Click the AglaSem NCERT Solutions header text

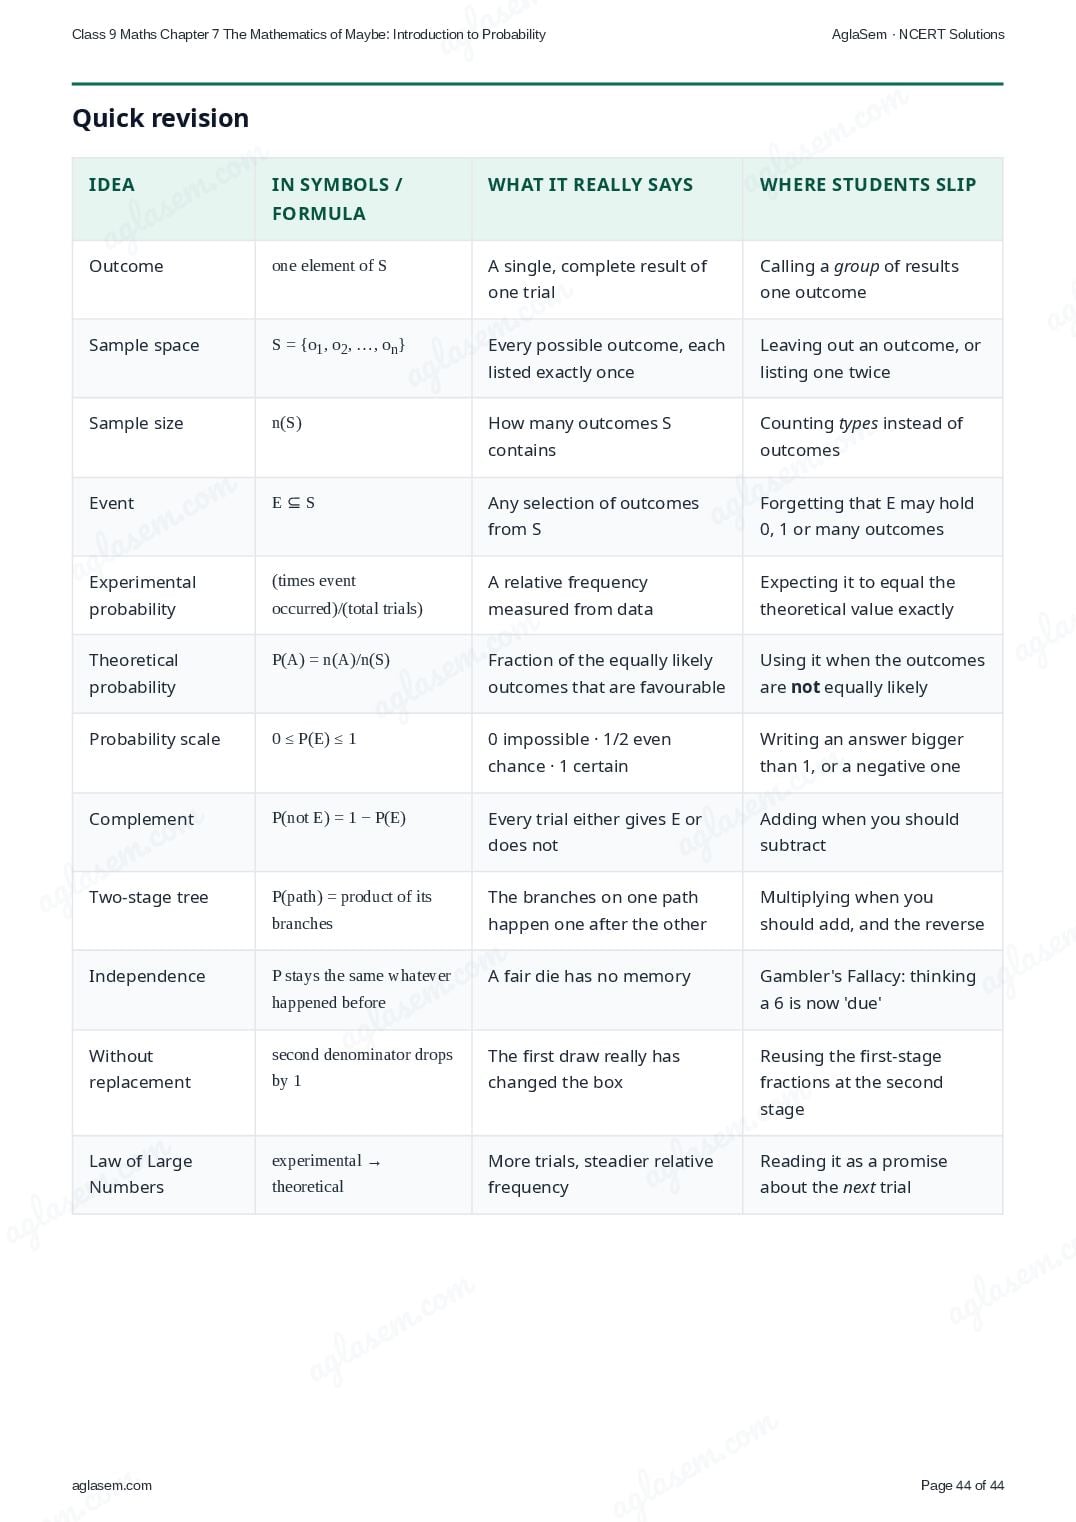coord(918,34)
